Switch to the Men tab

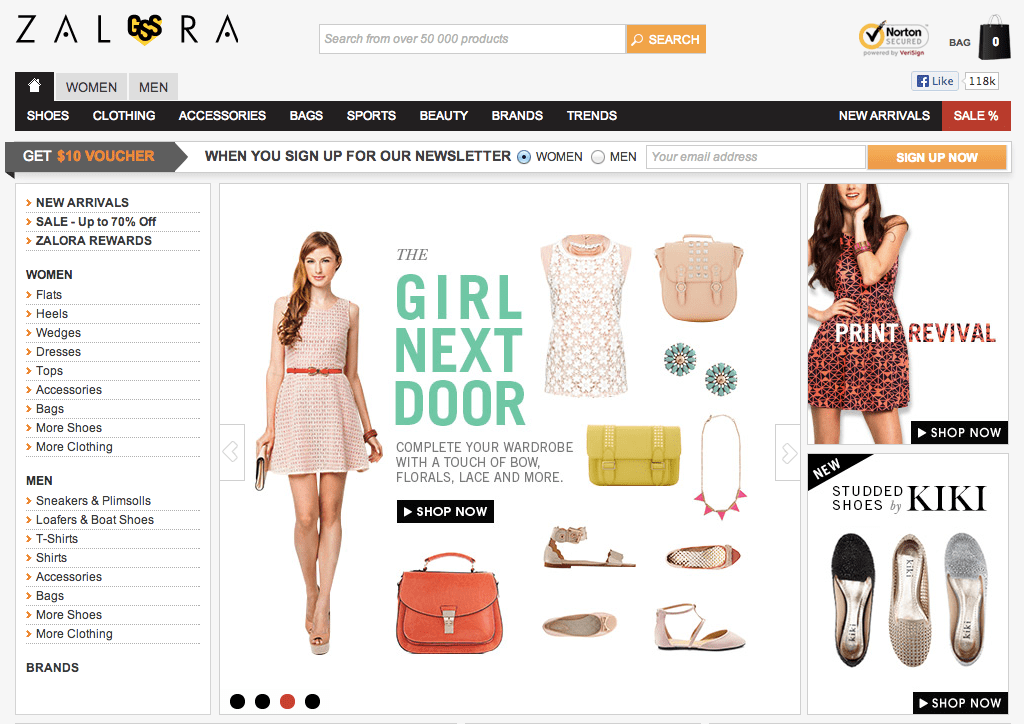[x=153, y=87]
